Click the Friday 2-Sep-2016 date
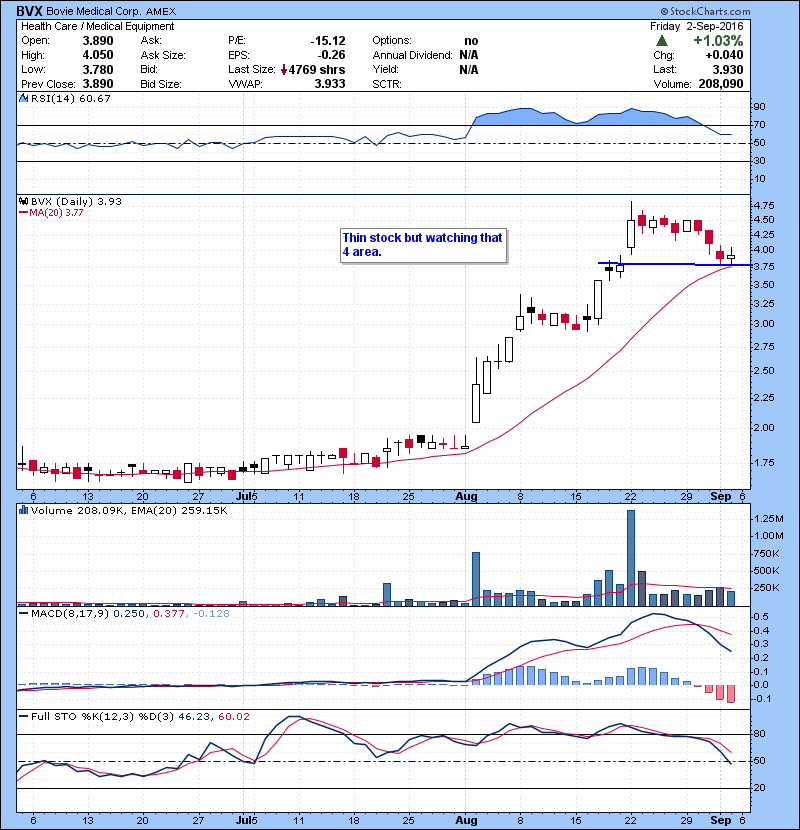Image resolution: width=800 pixels, height=830 pixels. [x=697, y=26]
